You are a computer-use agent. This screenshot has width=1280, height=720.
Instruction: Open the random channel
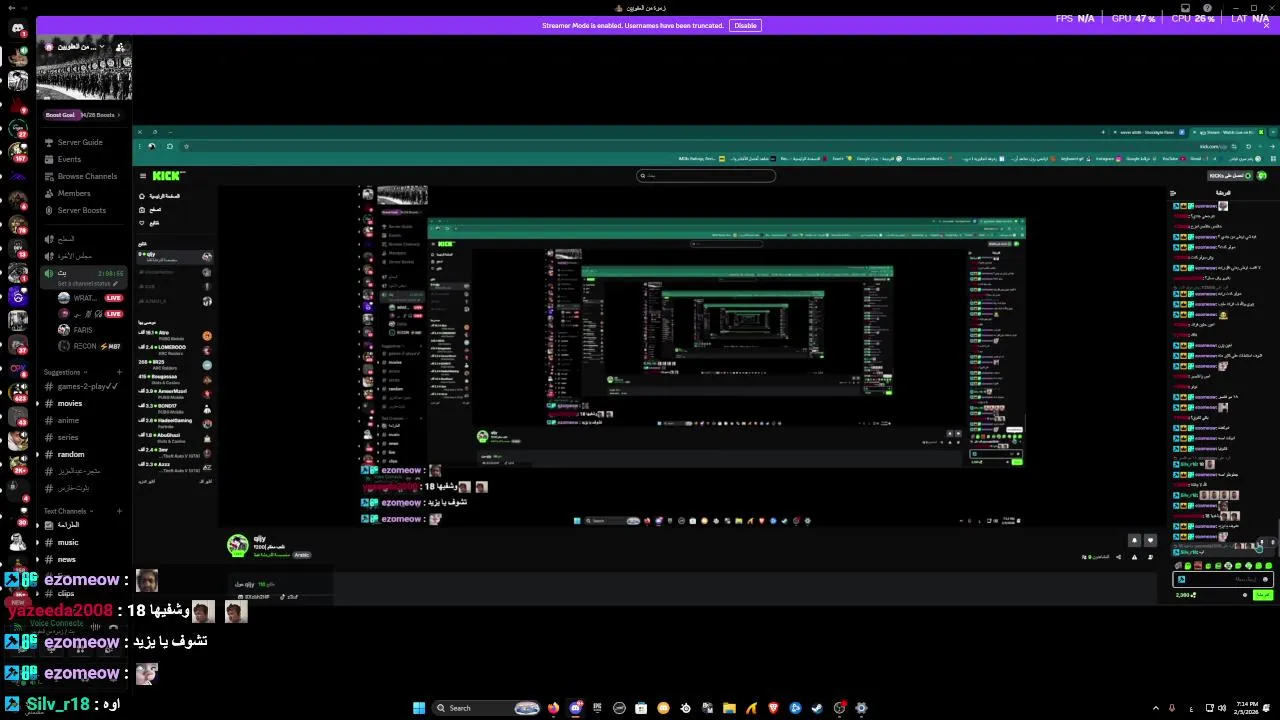71,454
